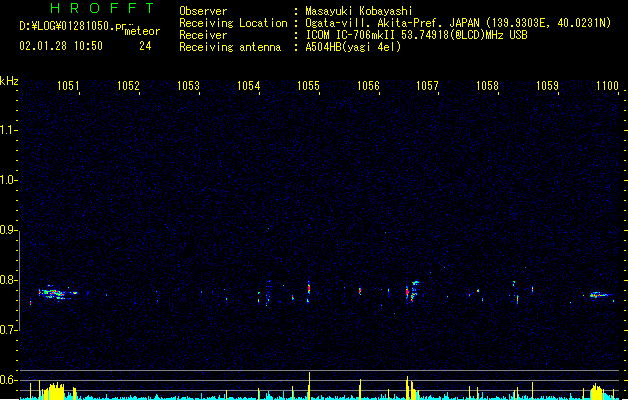Click the 1051 time axis marker
The height and width of the screenshot is (400, 629).
tap(68, 85)
